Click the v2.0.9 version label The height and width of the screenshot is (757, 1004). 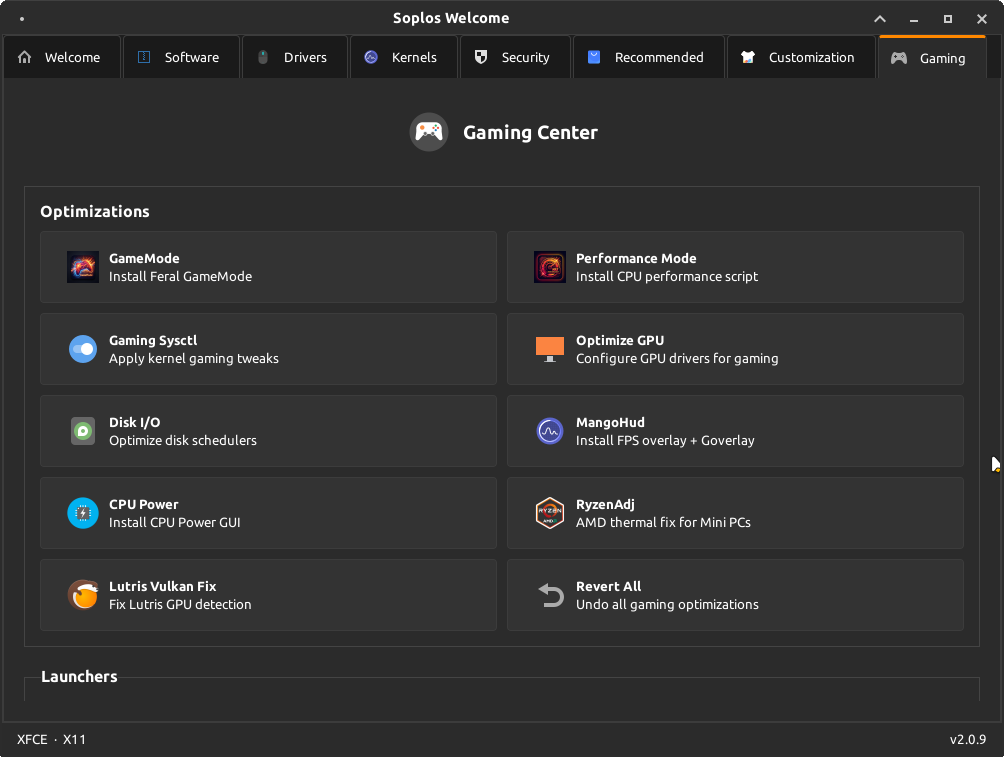(968, 739)
